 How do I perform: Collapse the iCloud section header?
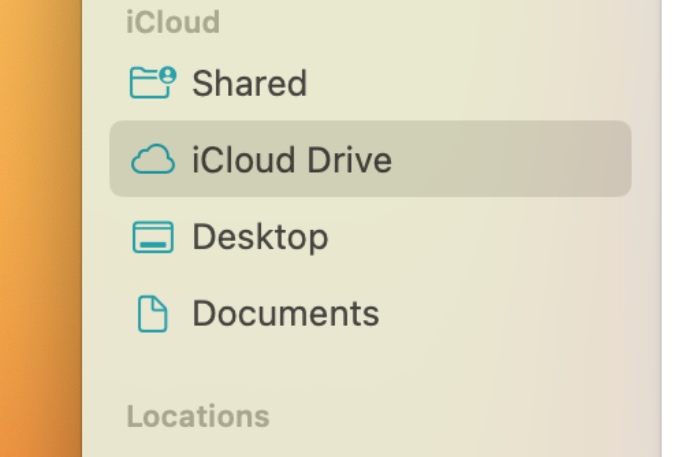[173, 23]
